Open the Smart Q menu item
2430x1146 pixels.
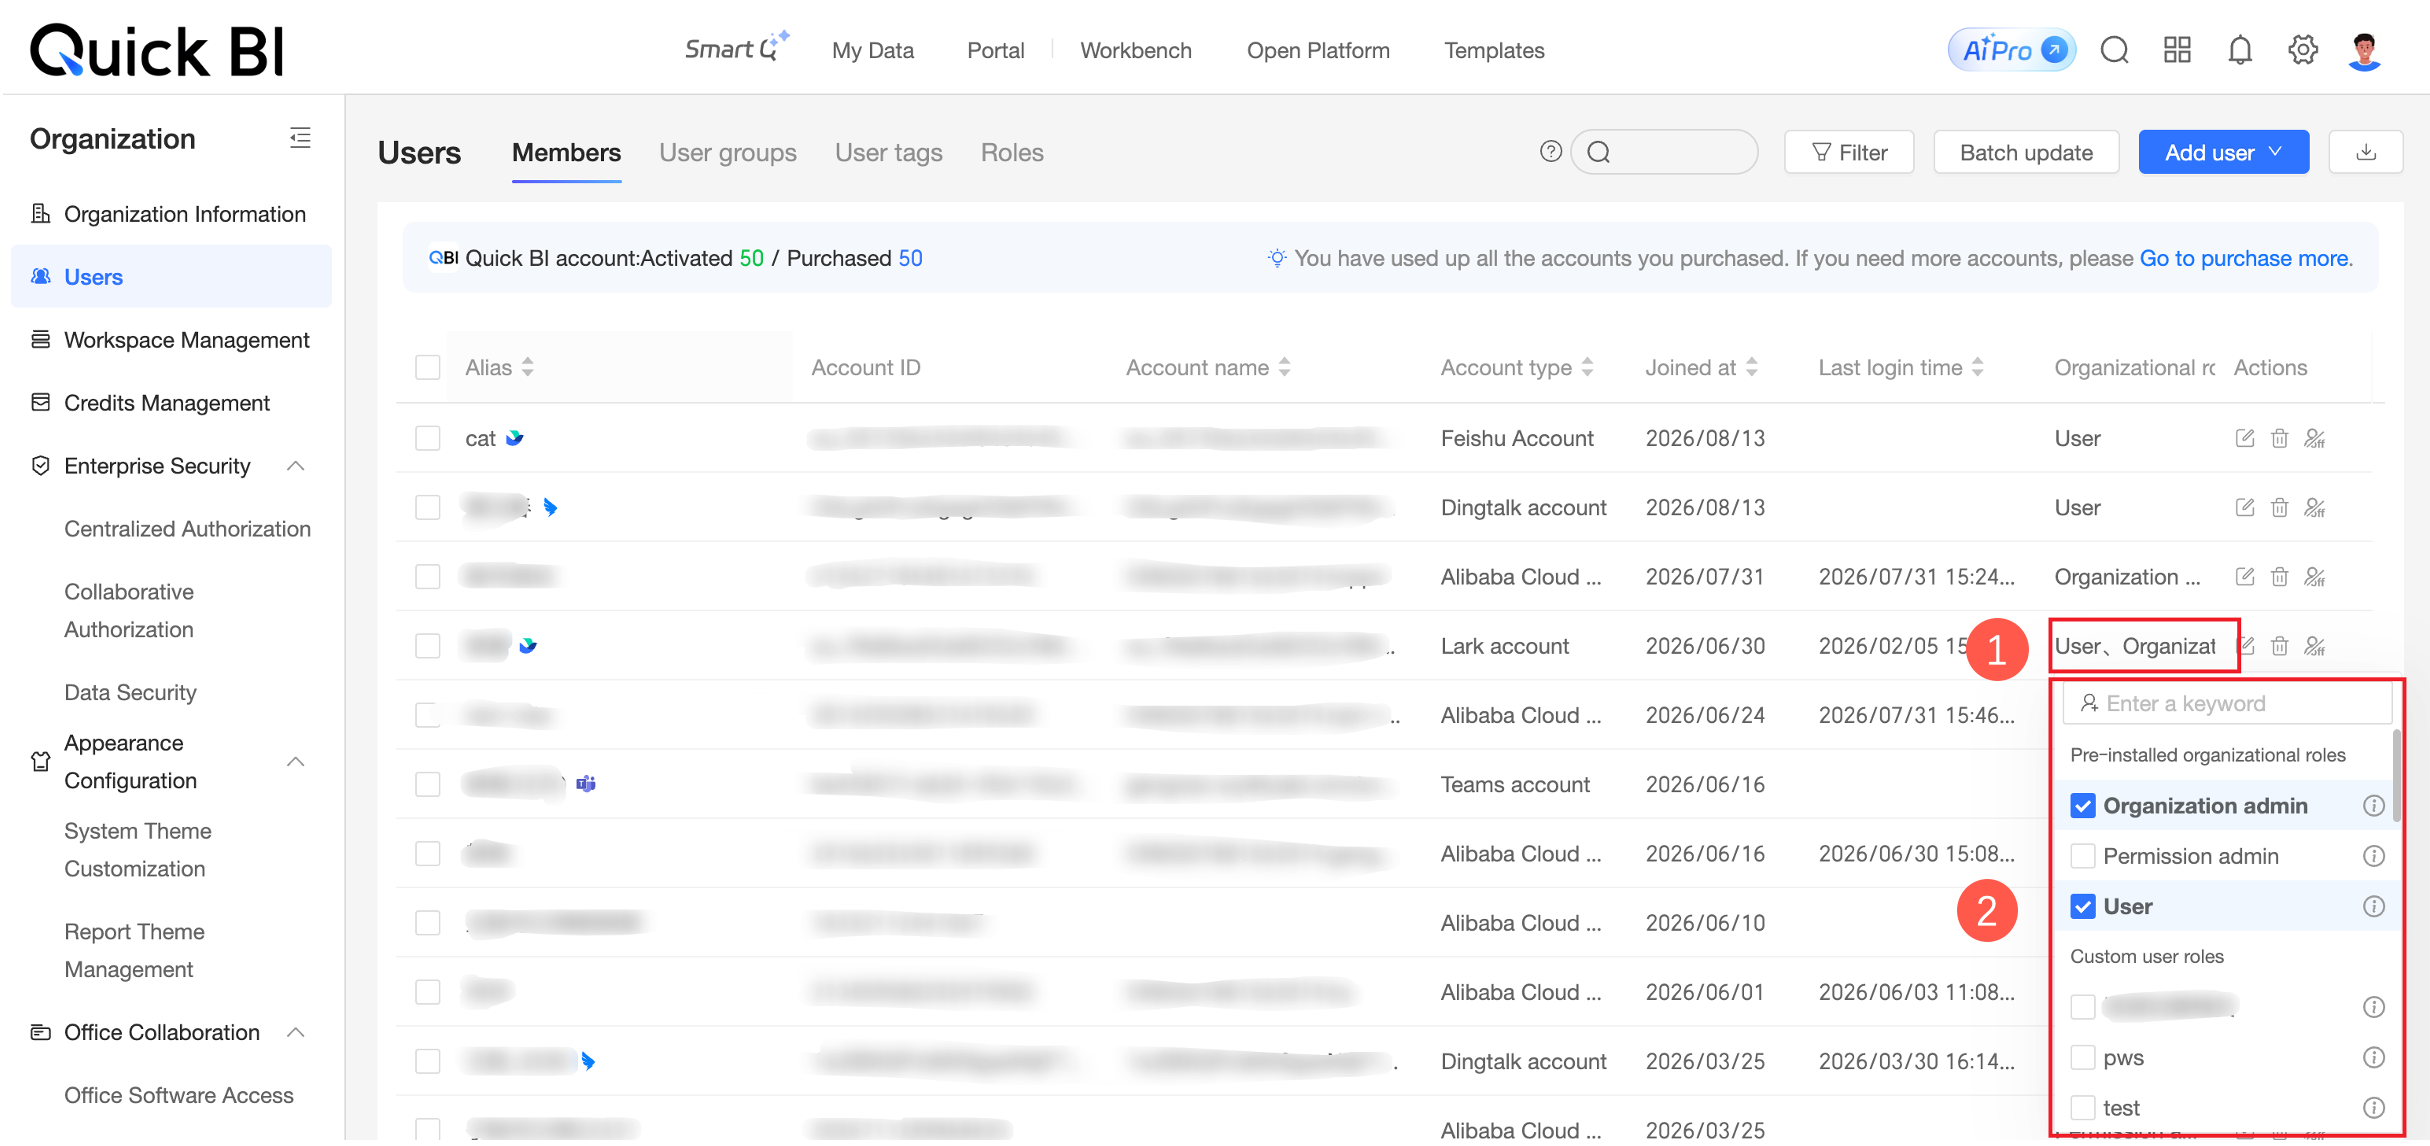point(737,48)
